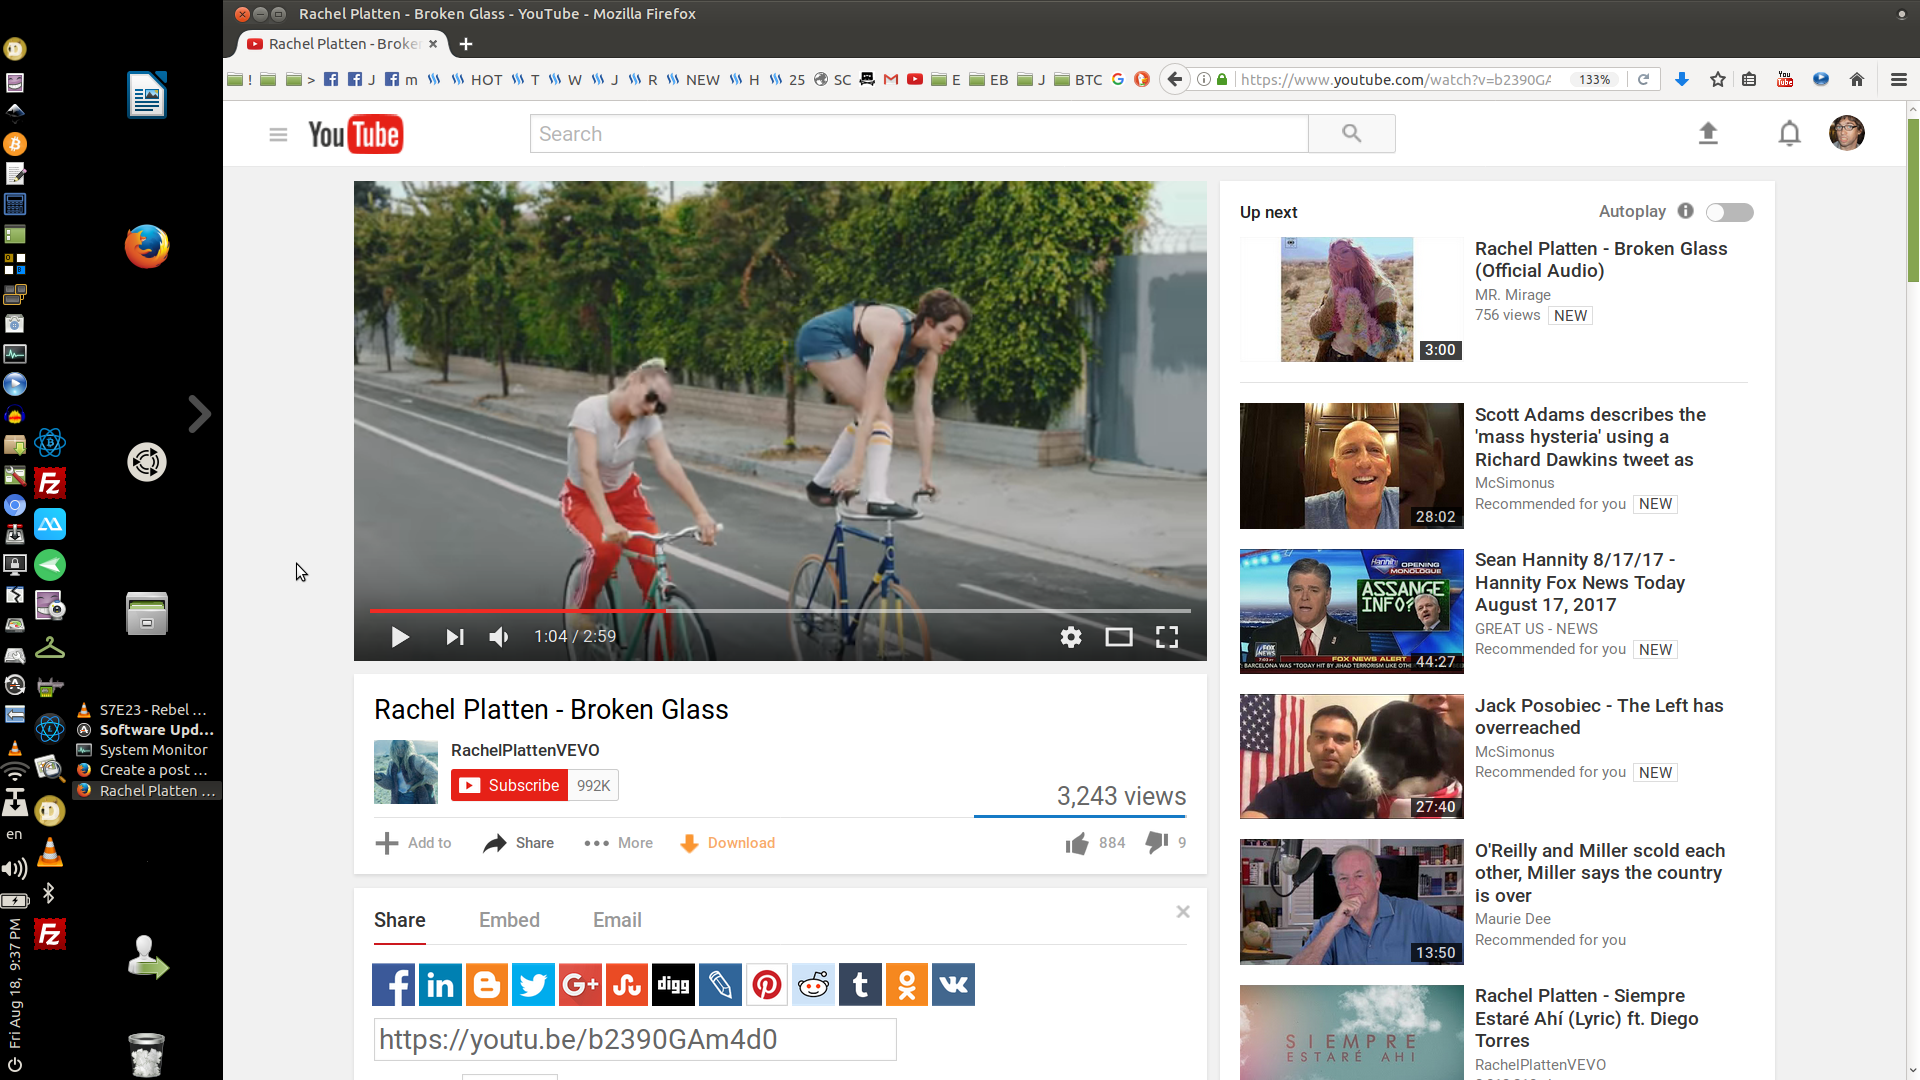Share to Odnoklassniki

click(x=907, y=985)
